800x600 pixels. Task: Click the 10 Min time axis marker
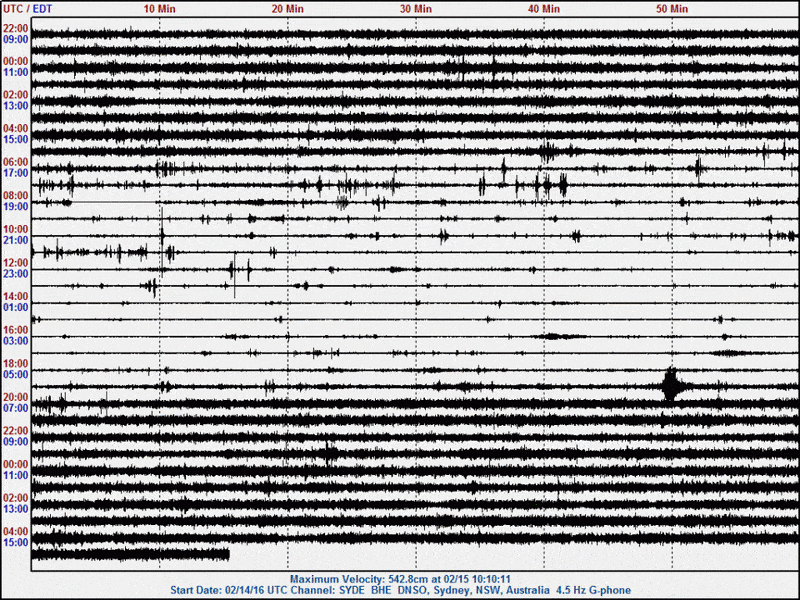tap(160, 8)
